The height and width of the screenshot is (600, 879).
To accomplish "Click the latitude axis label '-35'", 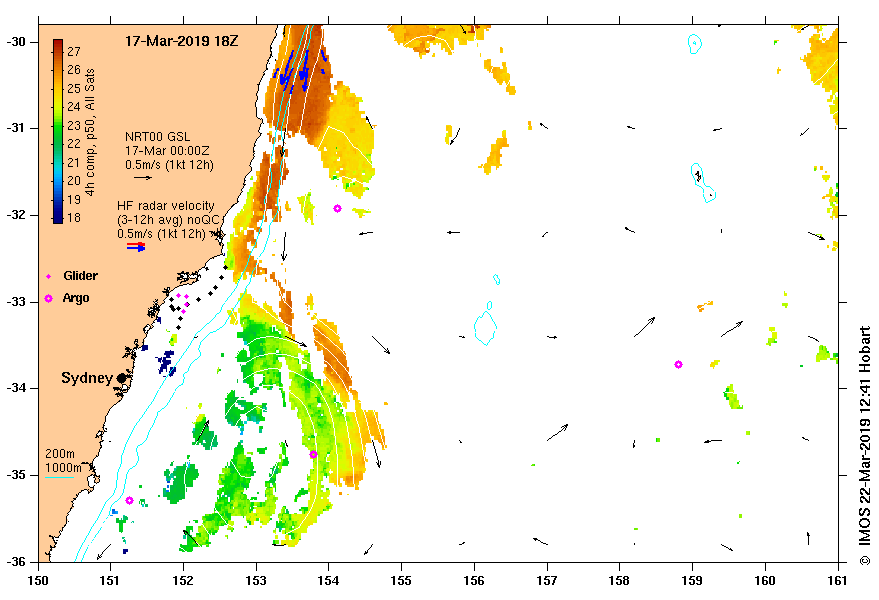I will click(x=16, y=475).
